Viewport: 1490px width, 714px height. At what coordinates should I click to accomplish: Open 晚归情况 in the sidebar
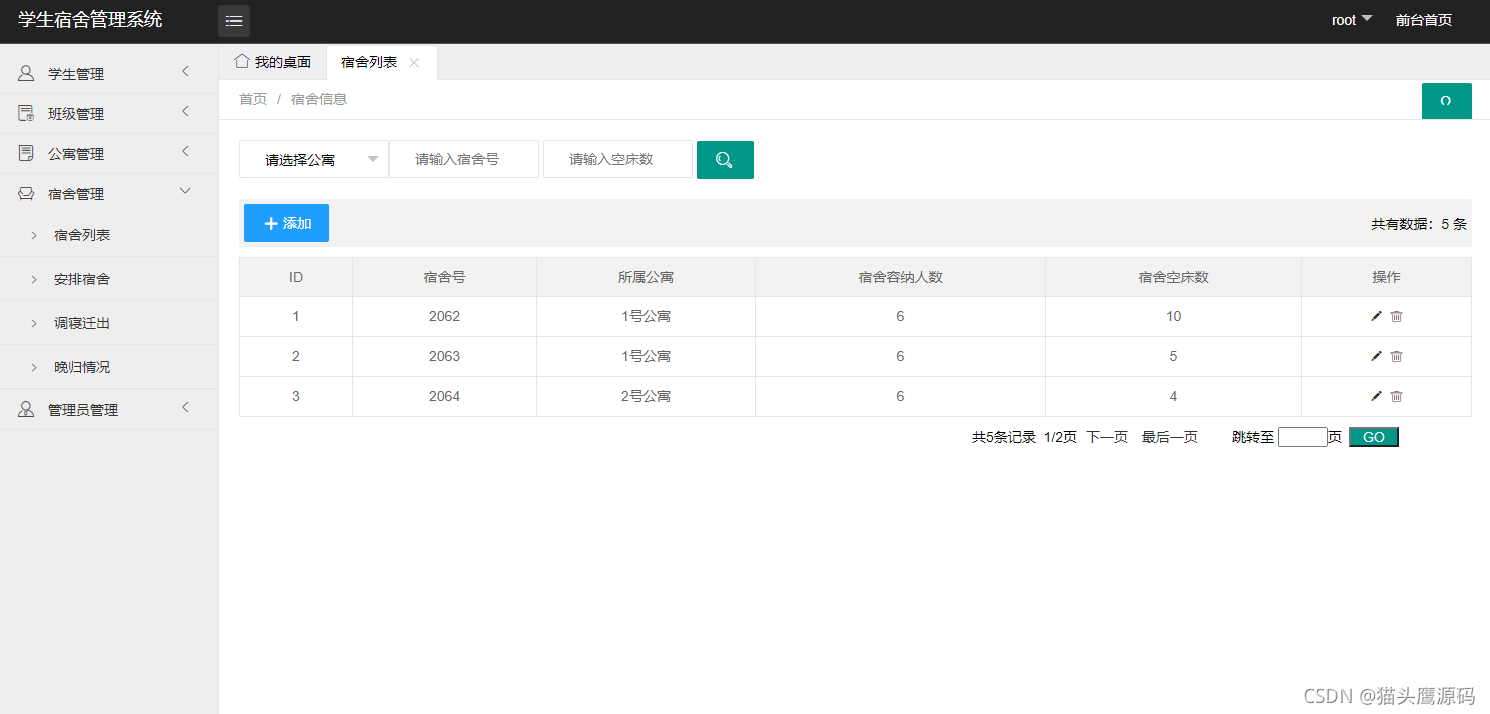(82, 367)
